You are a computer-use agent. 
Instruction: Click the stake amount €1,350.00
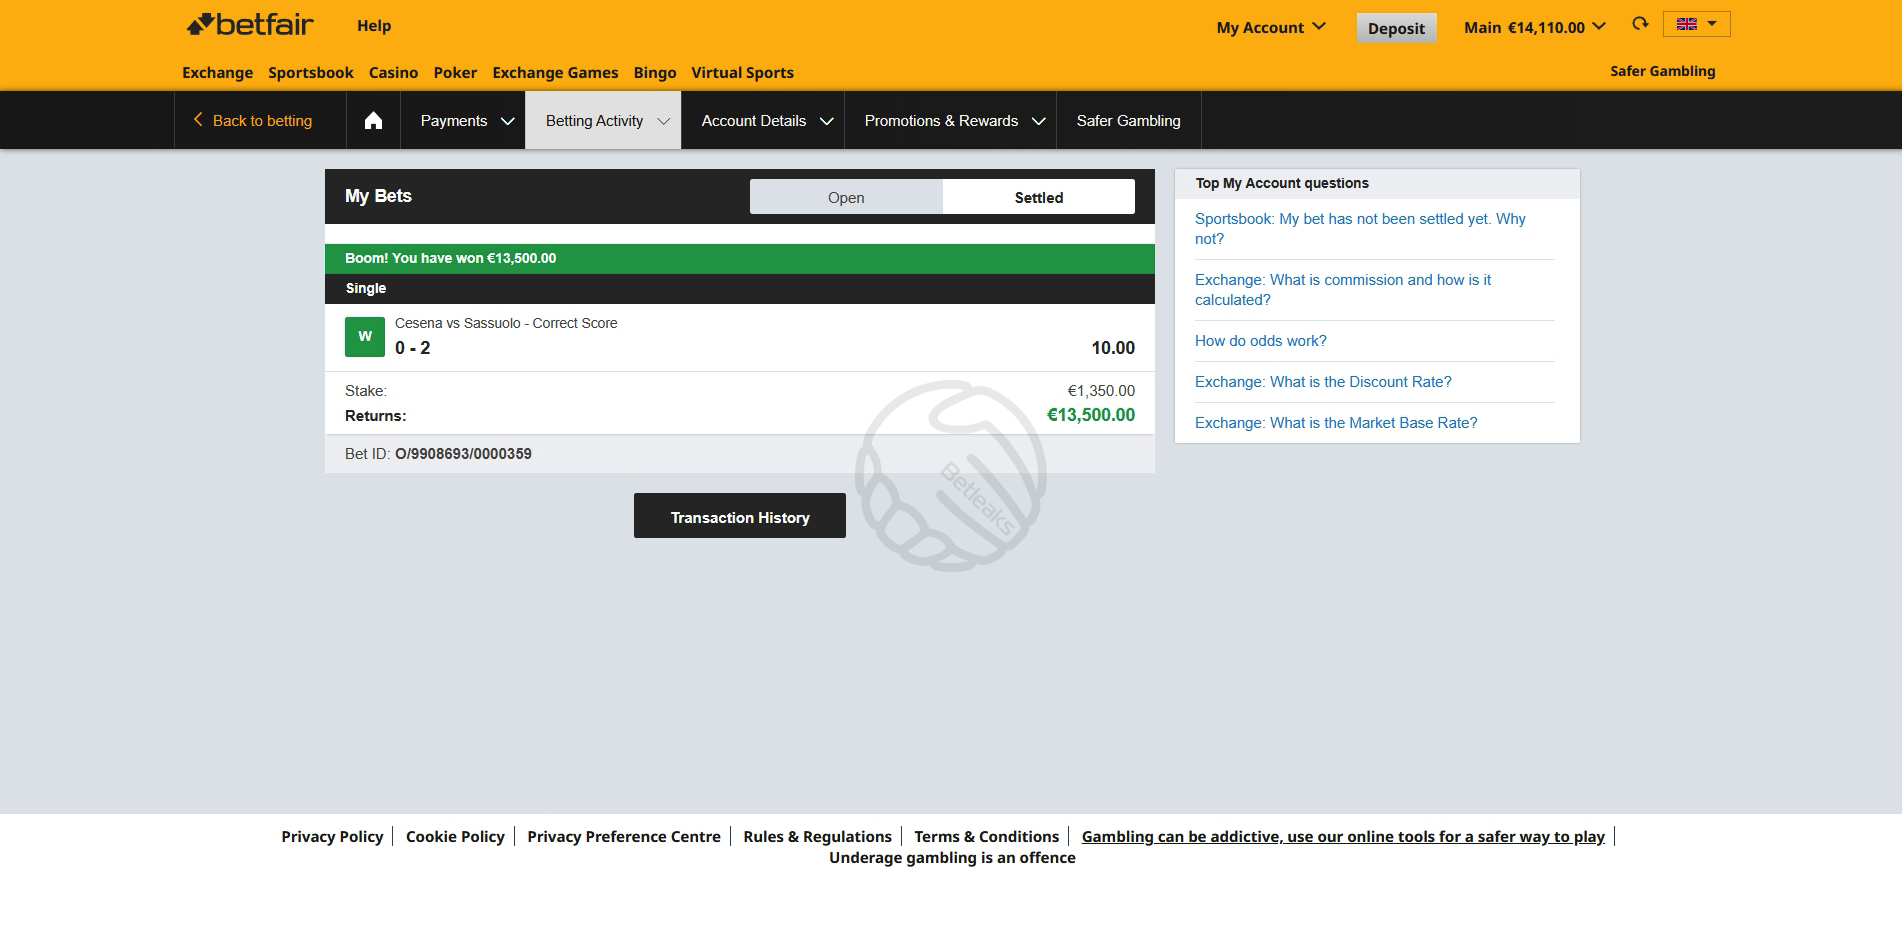[1101, 391]
